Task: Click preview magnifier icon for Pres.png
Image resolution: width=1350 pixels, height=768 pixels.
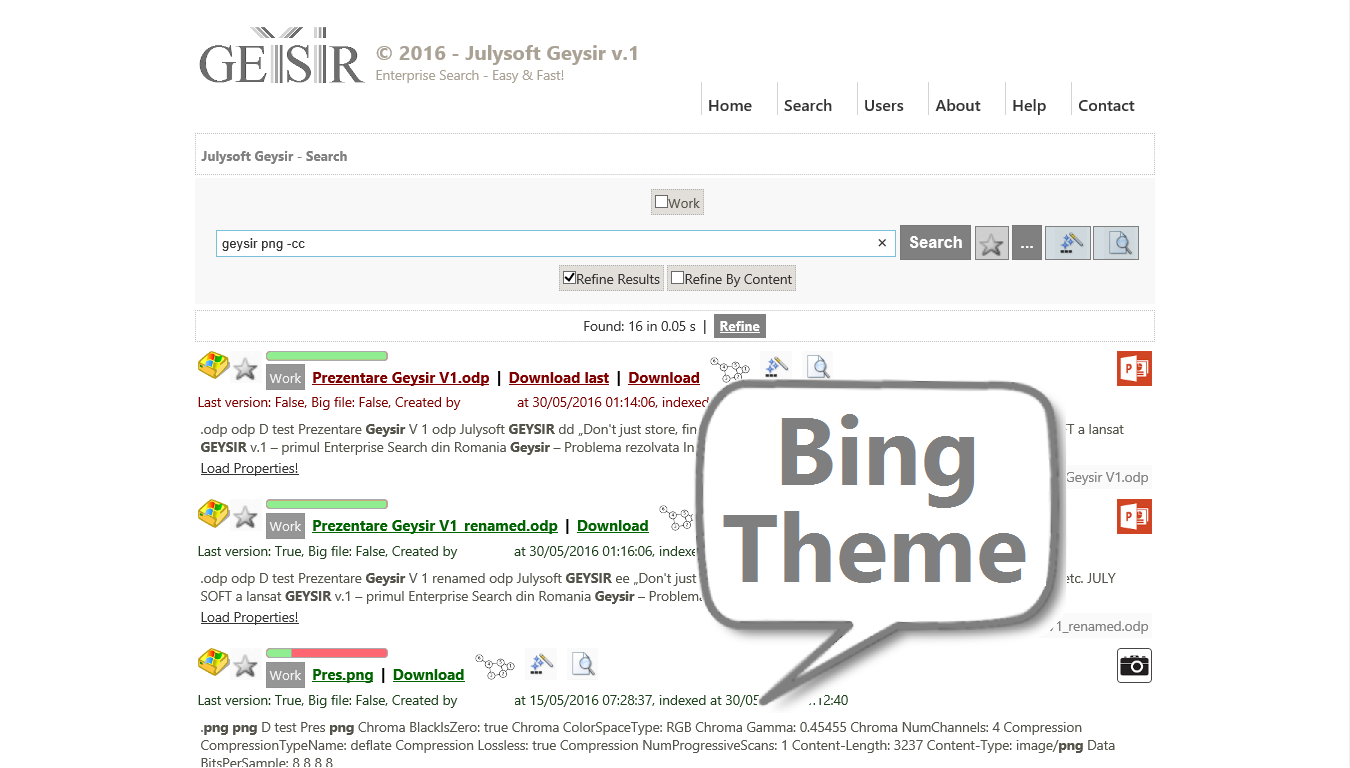Action: [583, 663]
